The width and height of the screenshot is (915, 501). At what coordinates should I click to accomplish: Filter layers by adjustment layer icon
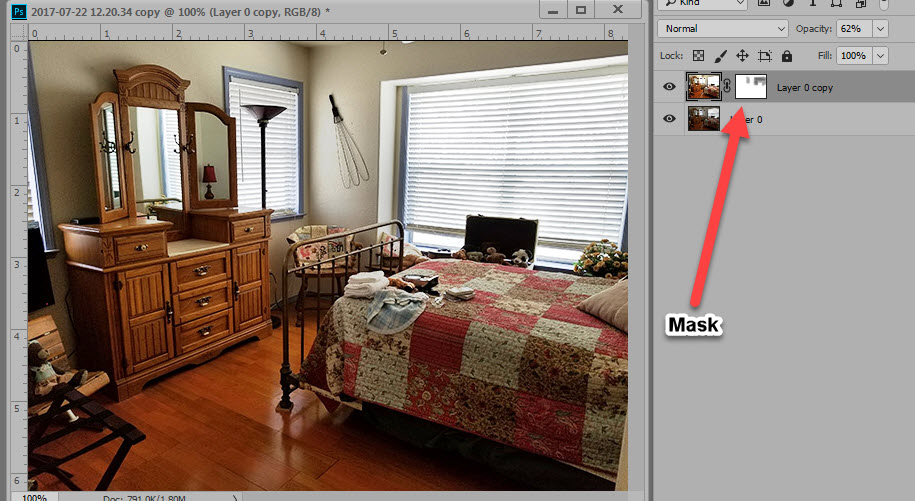(x=788, y=3)
